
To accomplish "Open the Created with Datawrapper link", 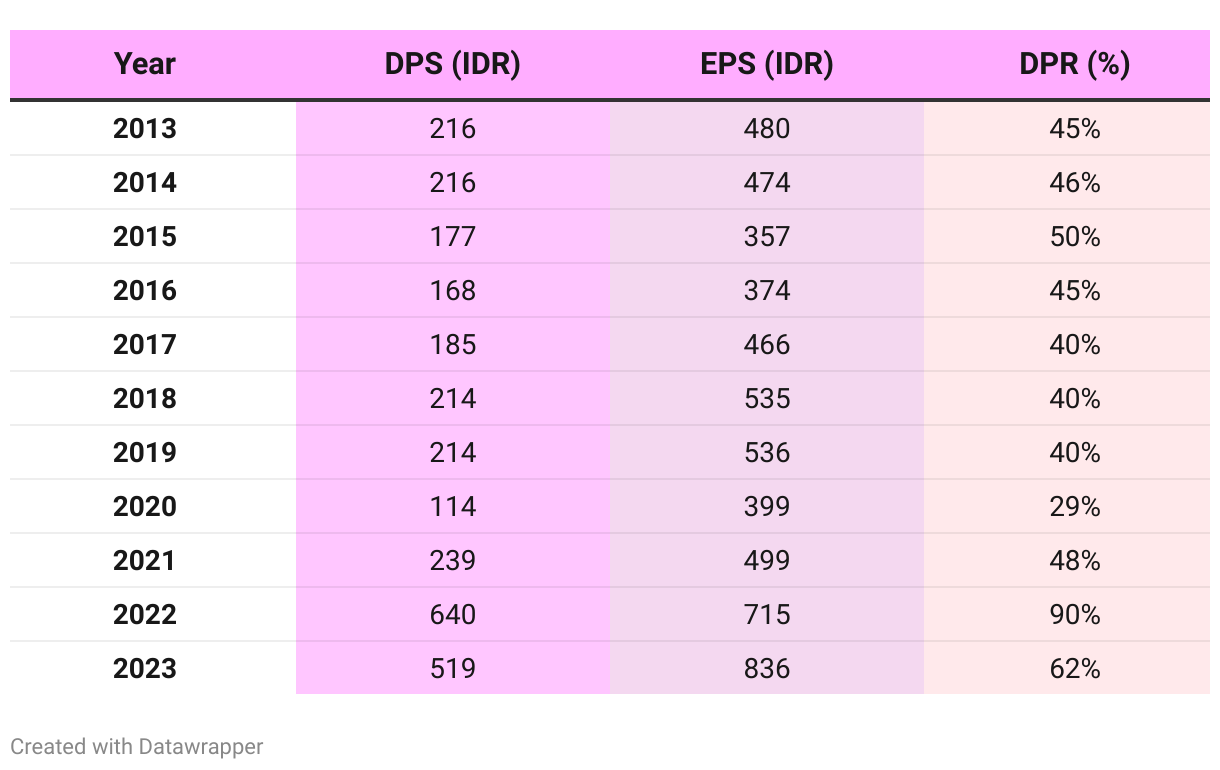I will pyautogui.click(x=137, y=746).
